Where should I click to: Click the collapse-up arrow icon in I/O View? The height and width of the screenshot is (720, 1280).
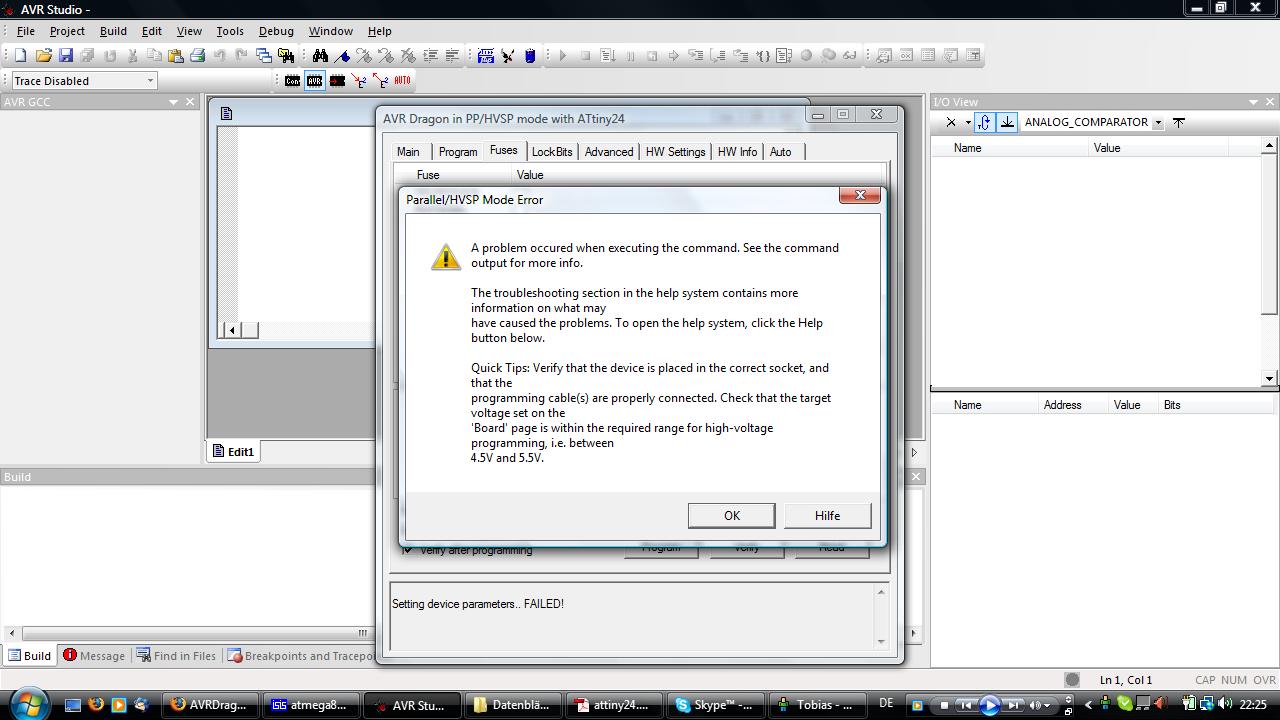click(1179, 122)
